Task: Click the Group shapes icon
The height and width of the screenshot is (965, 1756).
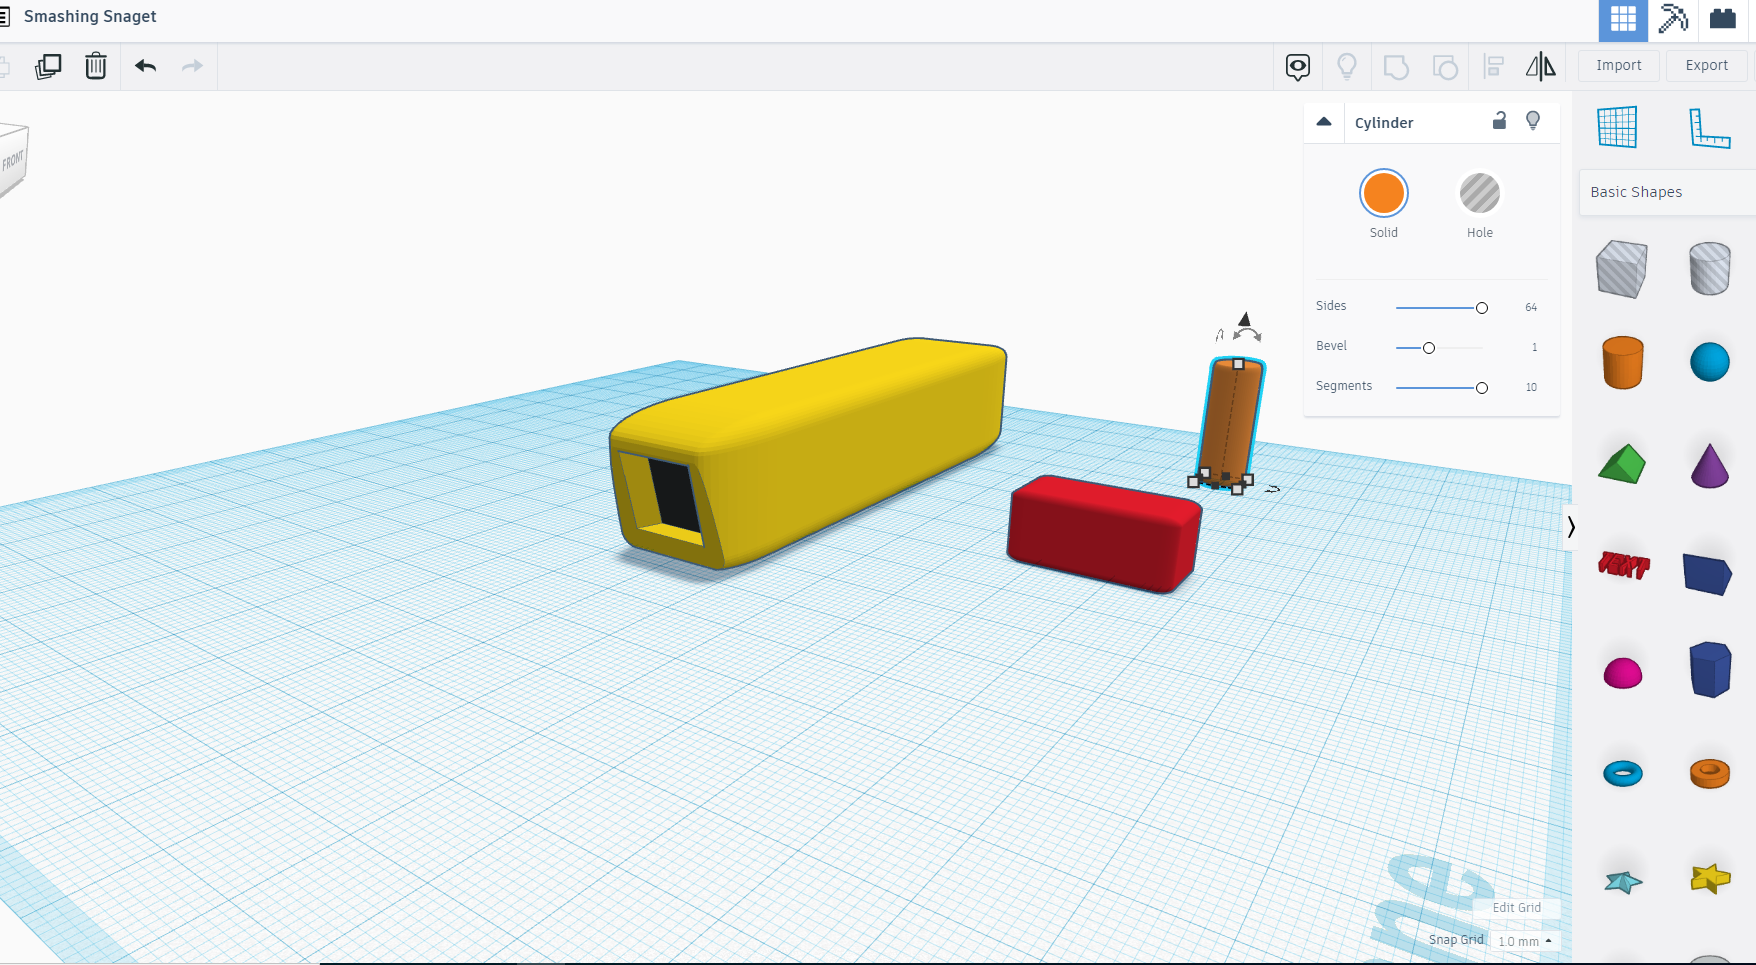Action: coord(1396,67)
